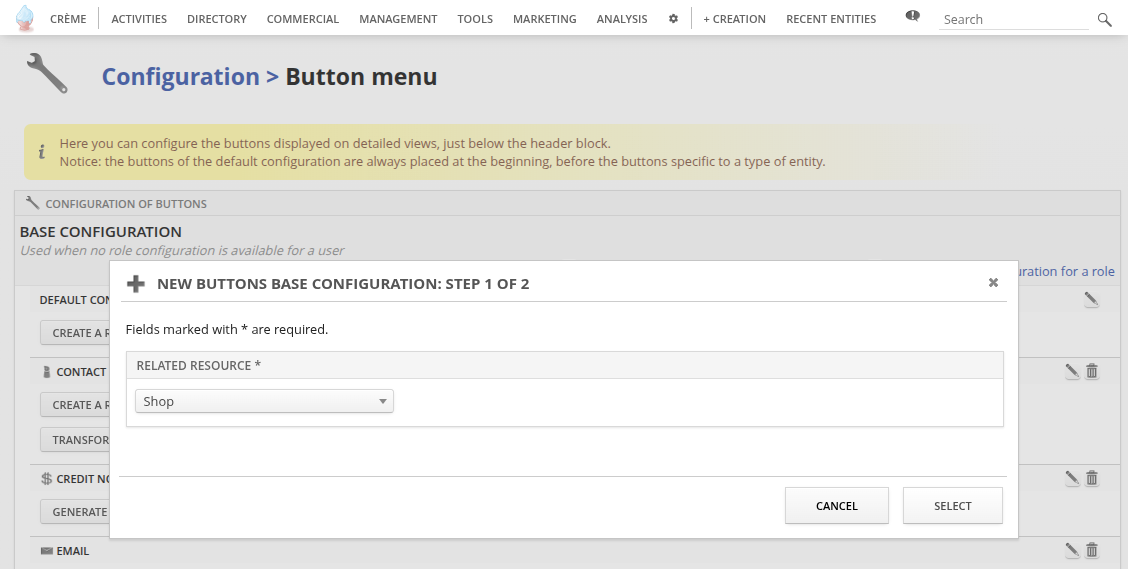
Task: Click the Related Resource field label
Action: pos(199,365)
